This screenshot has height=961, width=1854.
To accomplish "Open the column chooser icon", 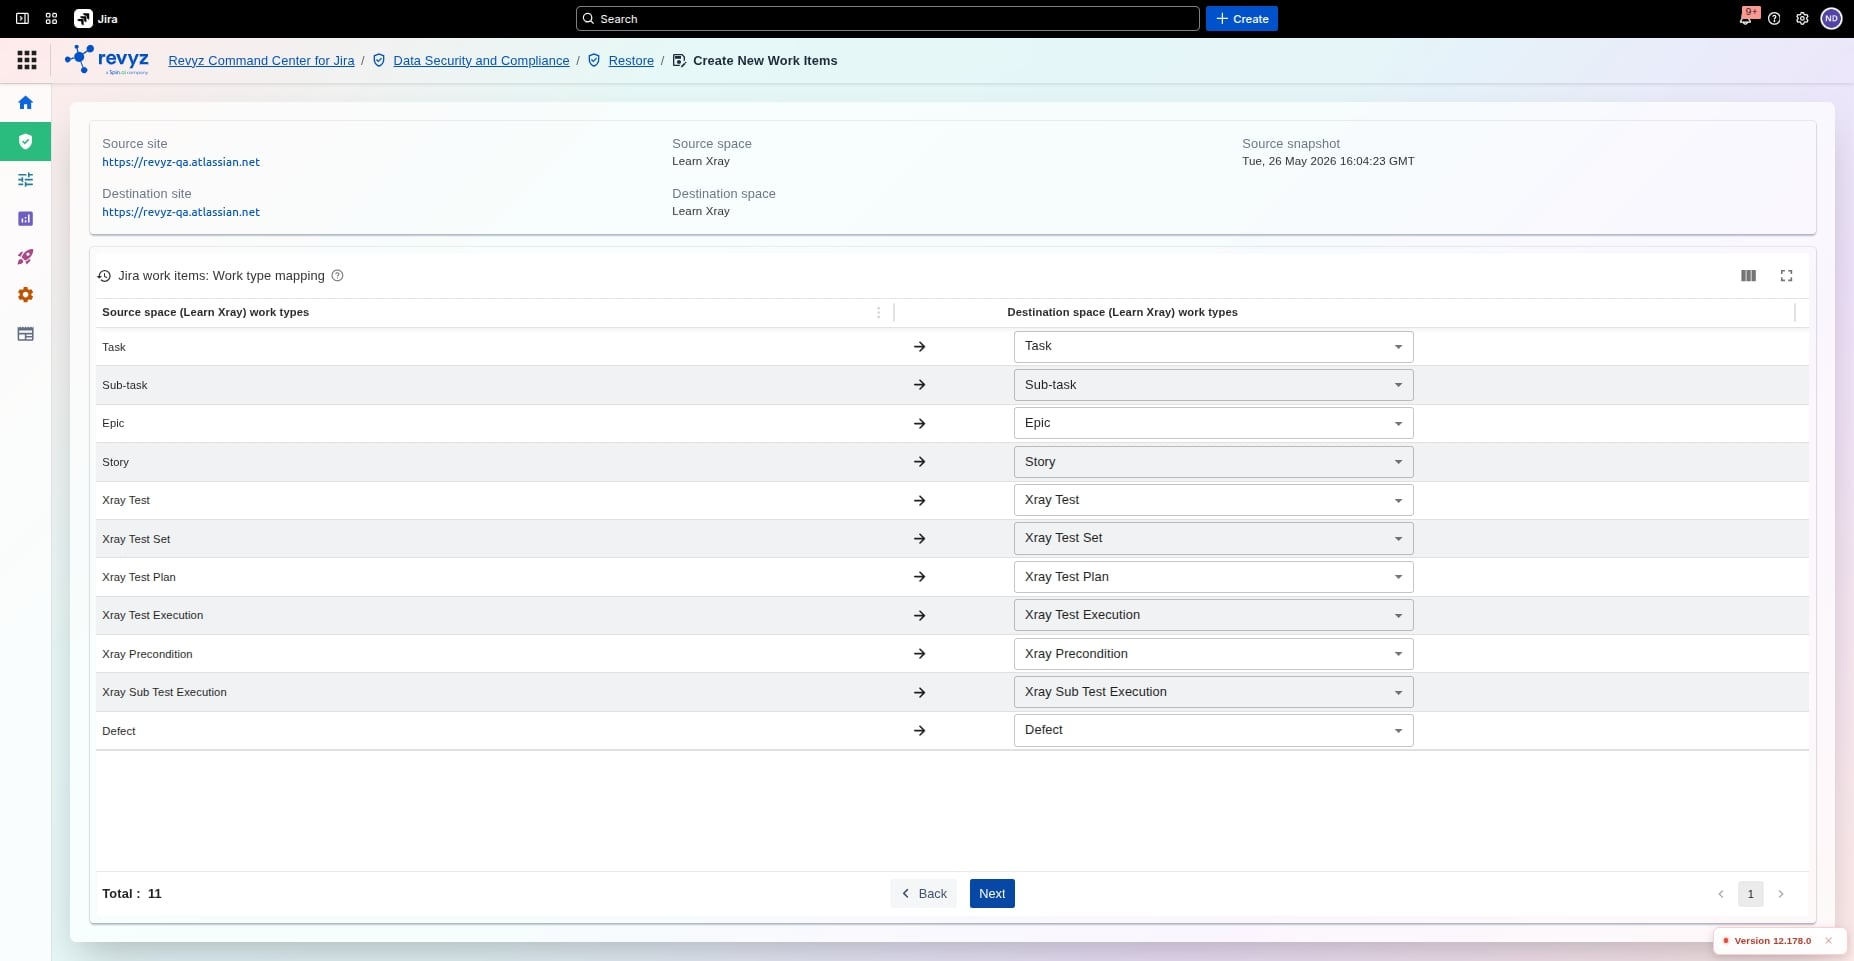I will [1748, 276].
